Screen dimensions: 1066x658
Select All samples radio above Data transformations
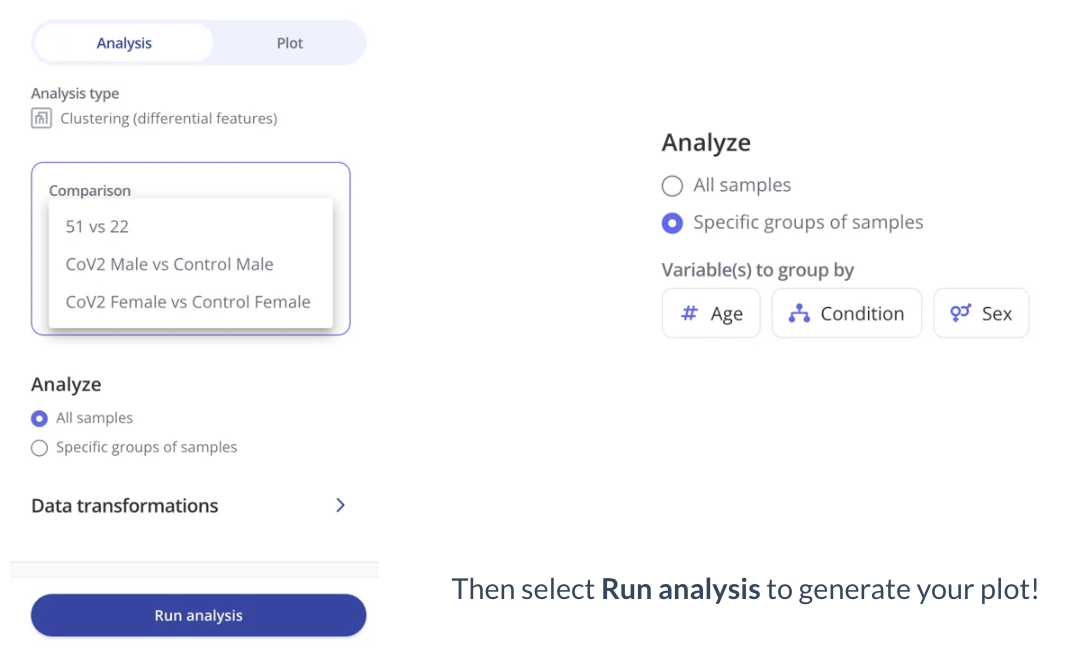click(40, 418)
